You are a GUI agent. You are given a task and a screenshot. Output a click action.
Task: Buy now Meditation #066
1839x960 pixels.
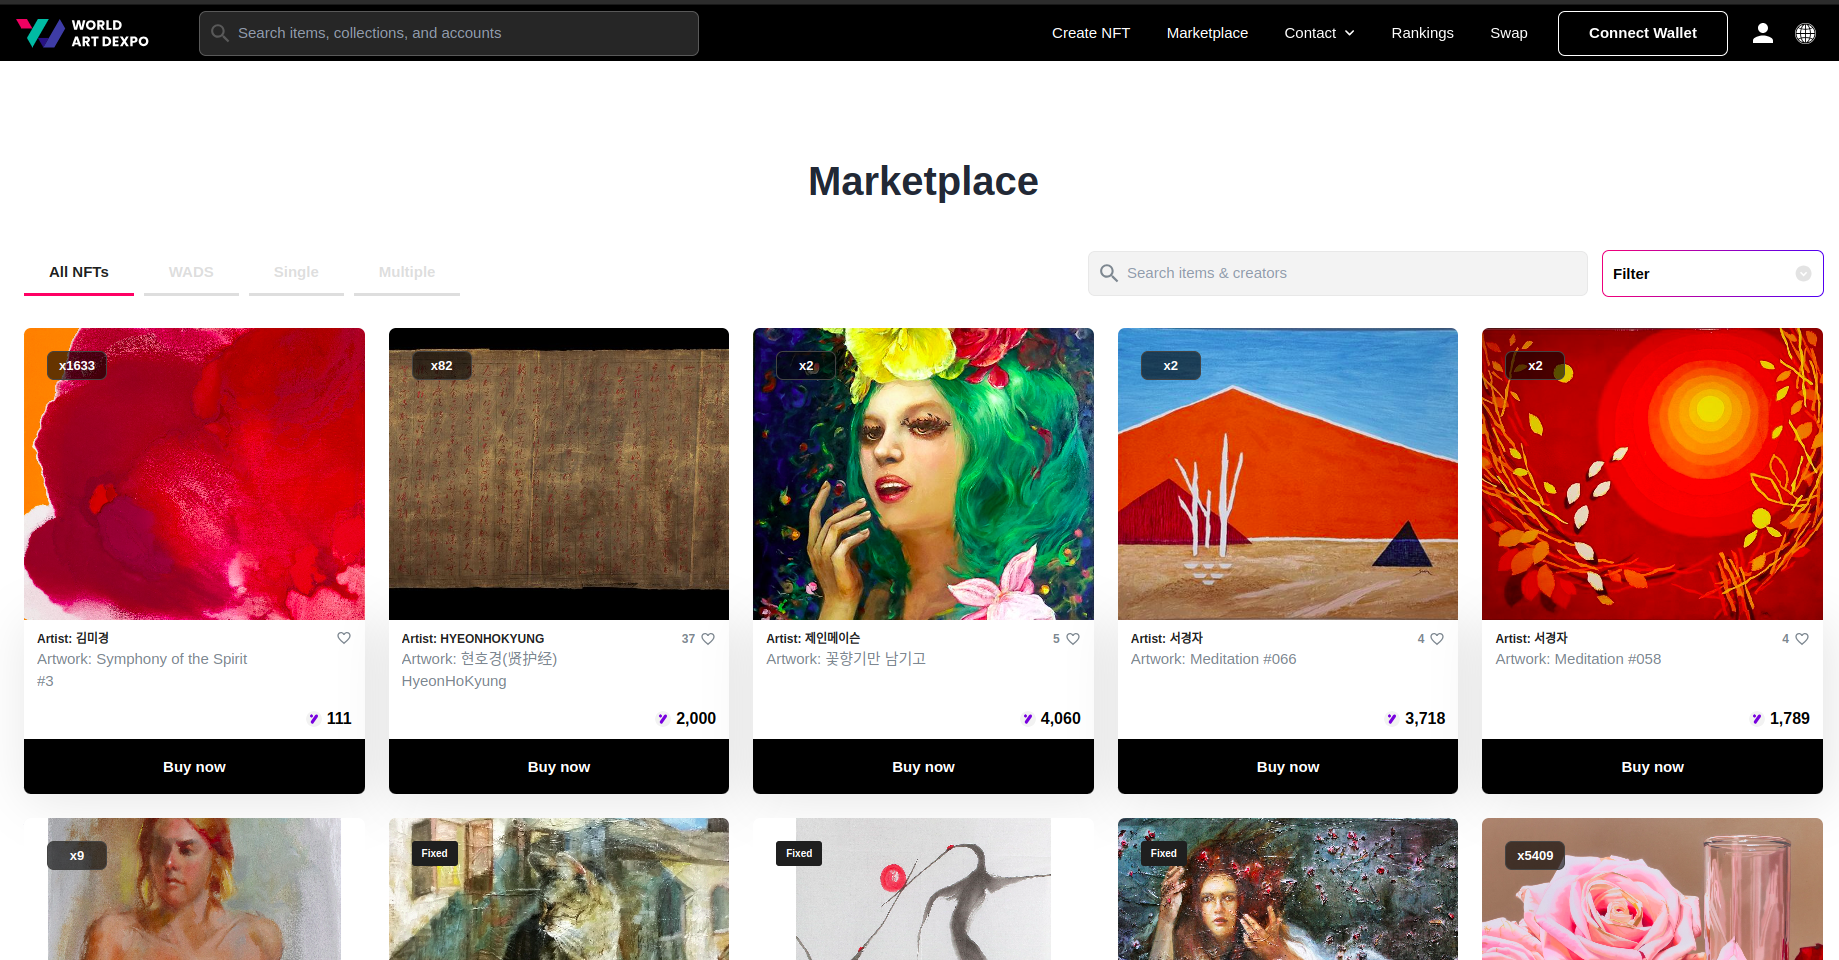click(x=1288, y=767)
